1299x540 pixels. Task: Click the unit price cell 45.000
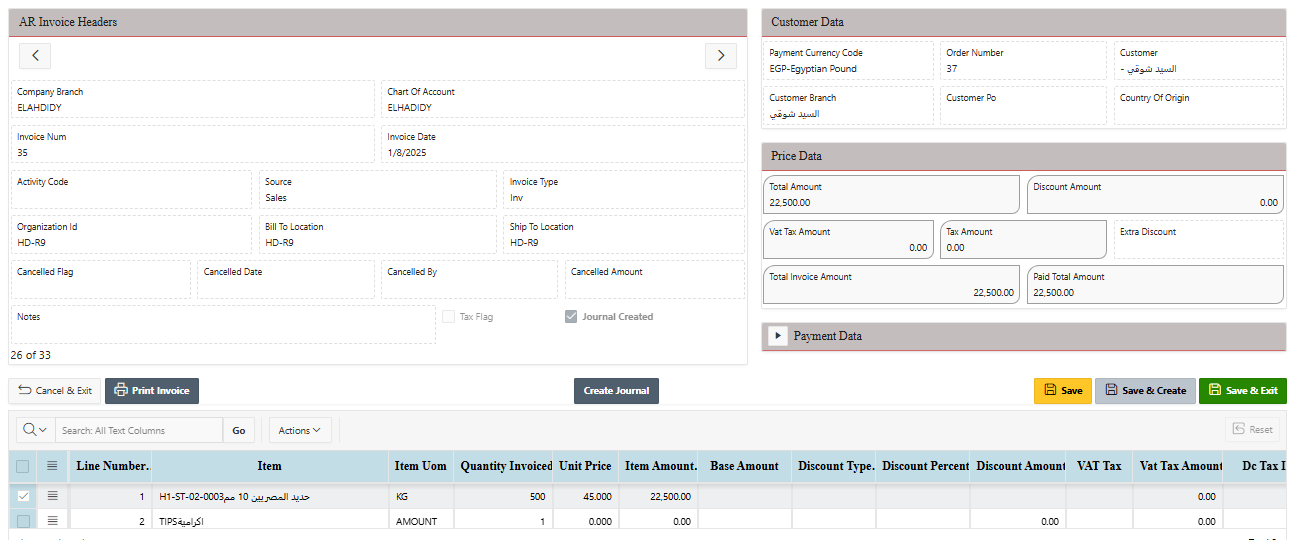pyautogui.click(x=586, y=496)
